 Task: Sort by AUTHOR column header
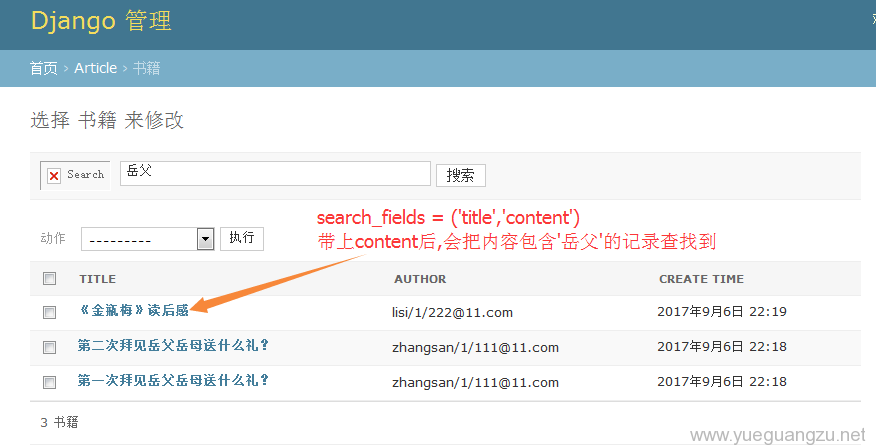420,279
